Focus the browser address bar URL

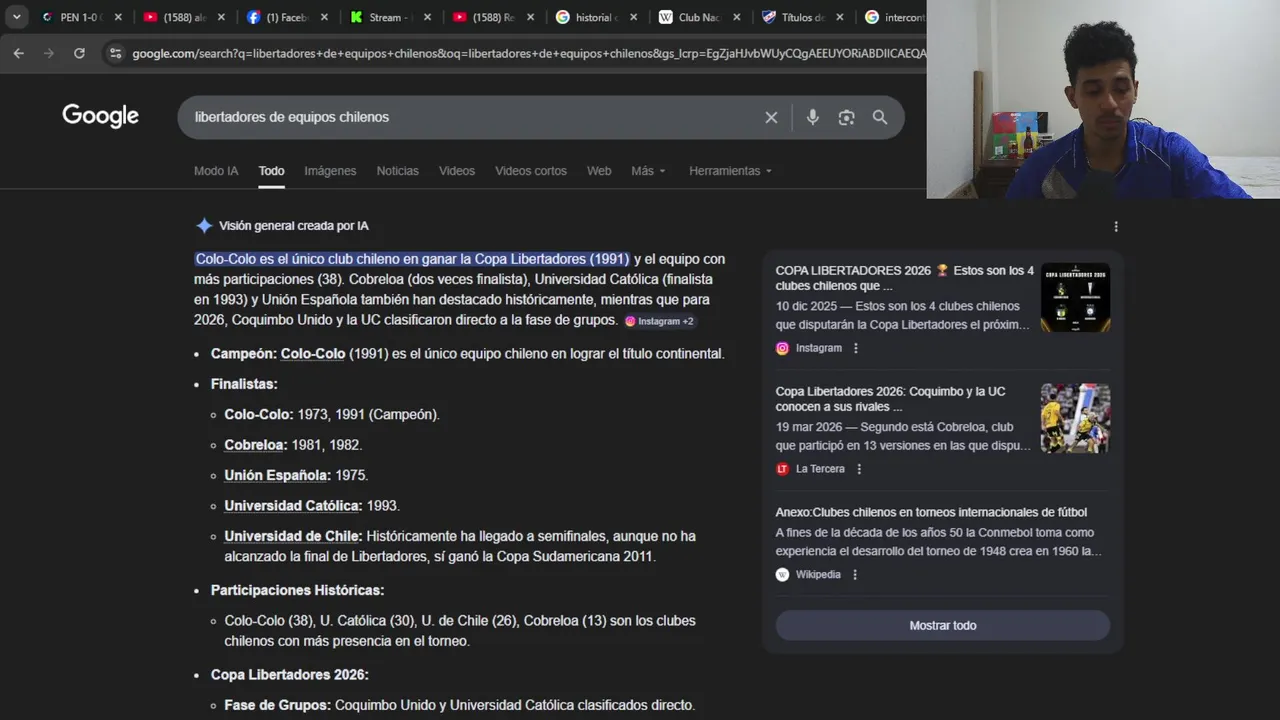point(528,53)
